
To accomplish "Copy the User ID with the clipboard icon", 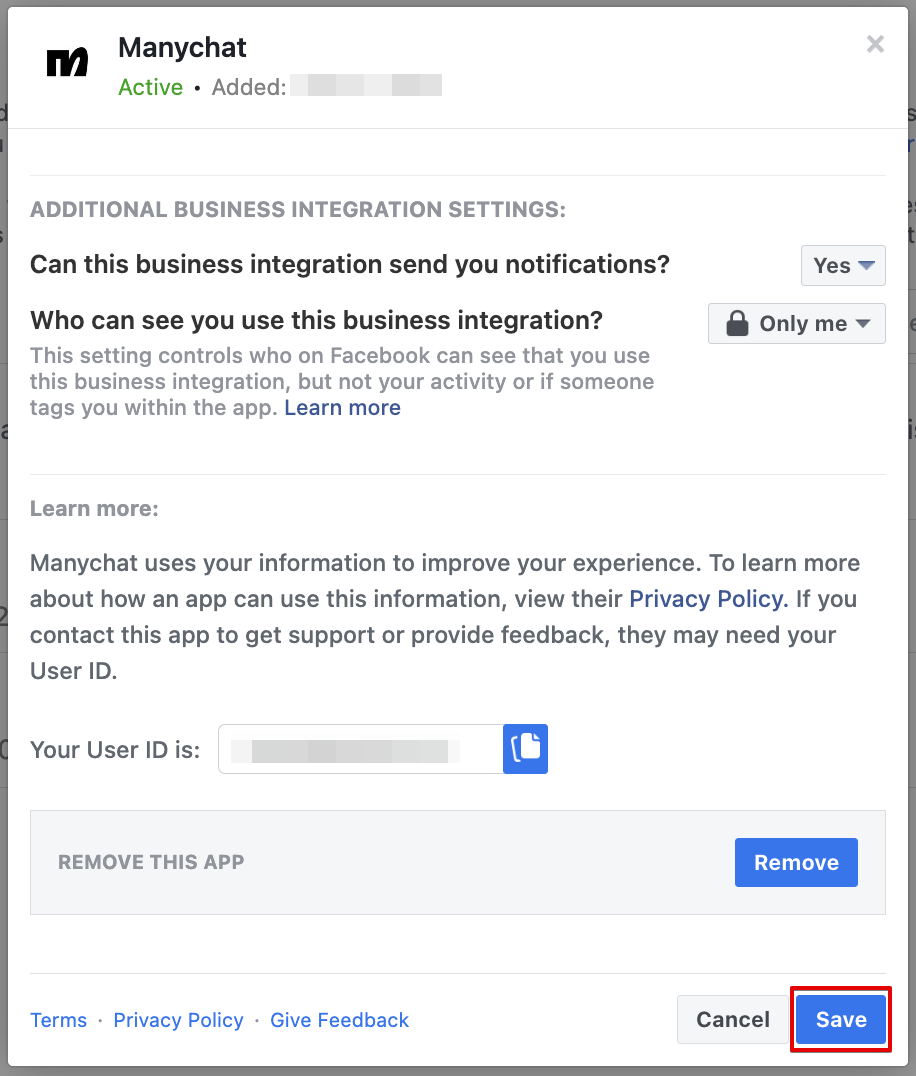I will [x=526, y=748].
